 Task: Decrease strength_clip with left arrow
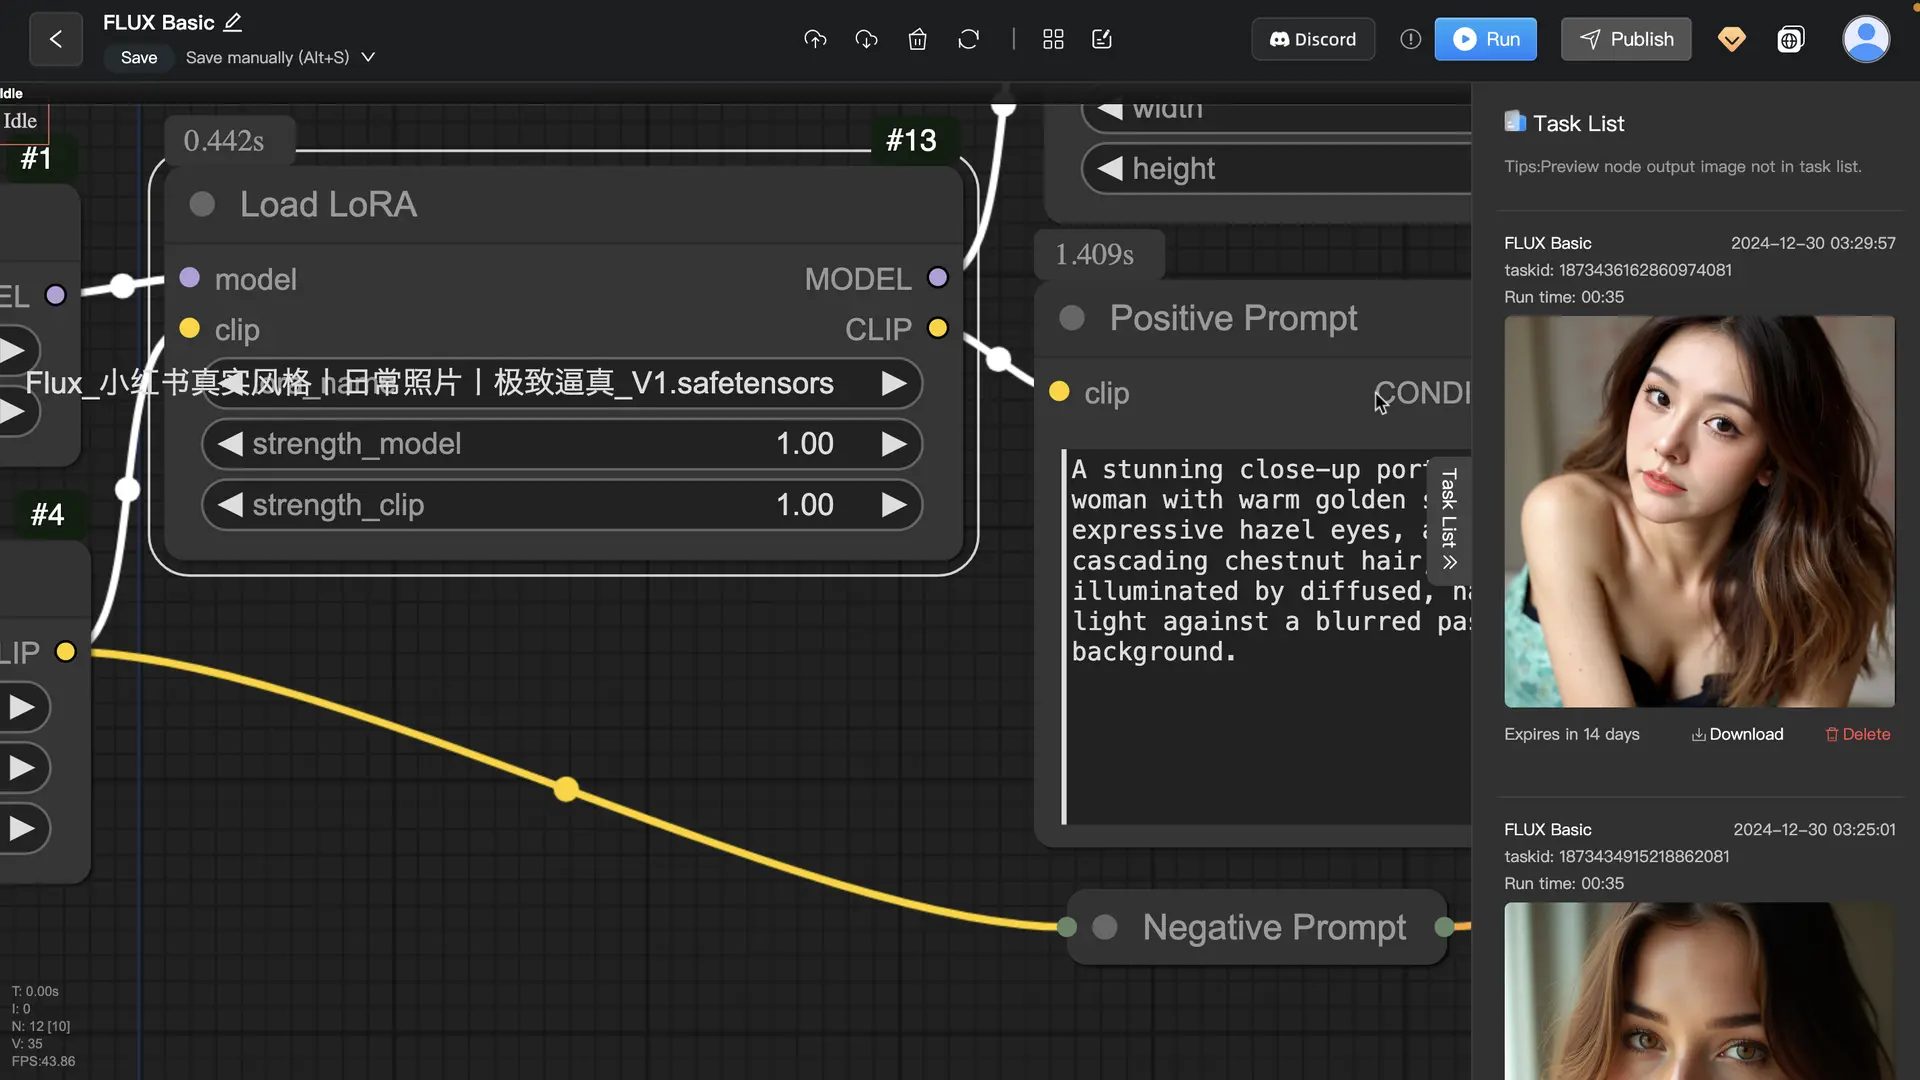pyautogui.click(x=231, y=504)
